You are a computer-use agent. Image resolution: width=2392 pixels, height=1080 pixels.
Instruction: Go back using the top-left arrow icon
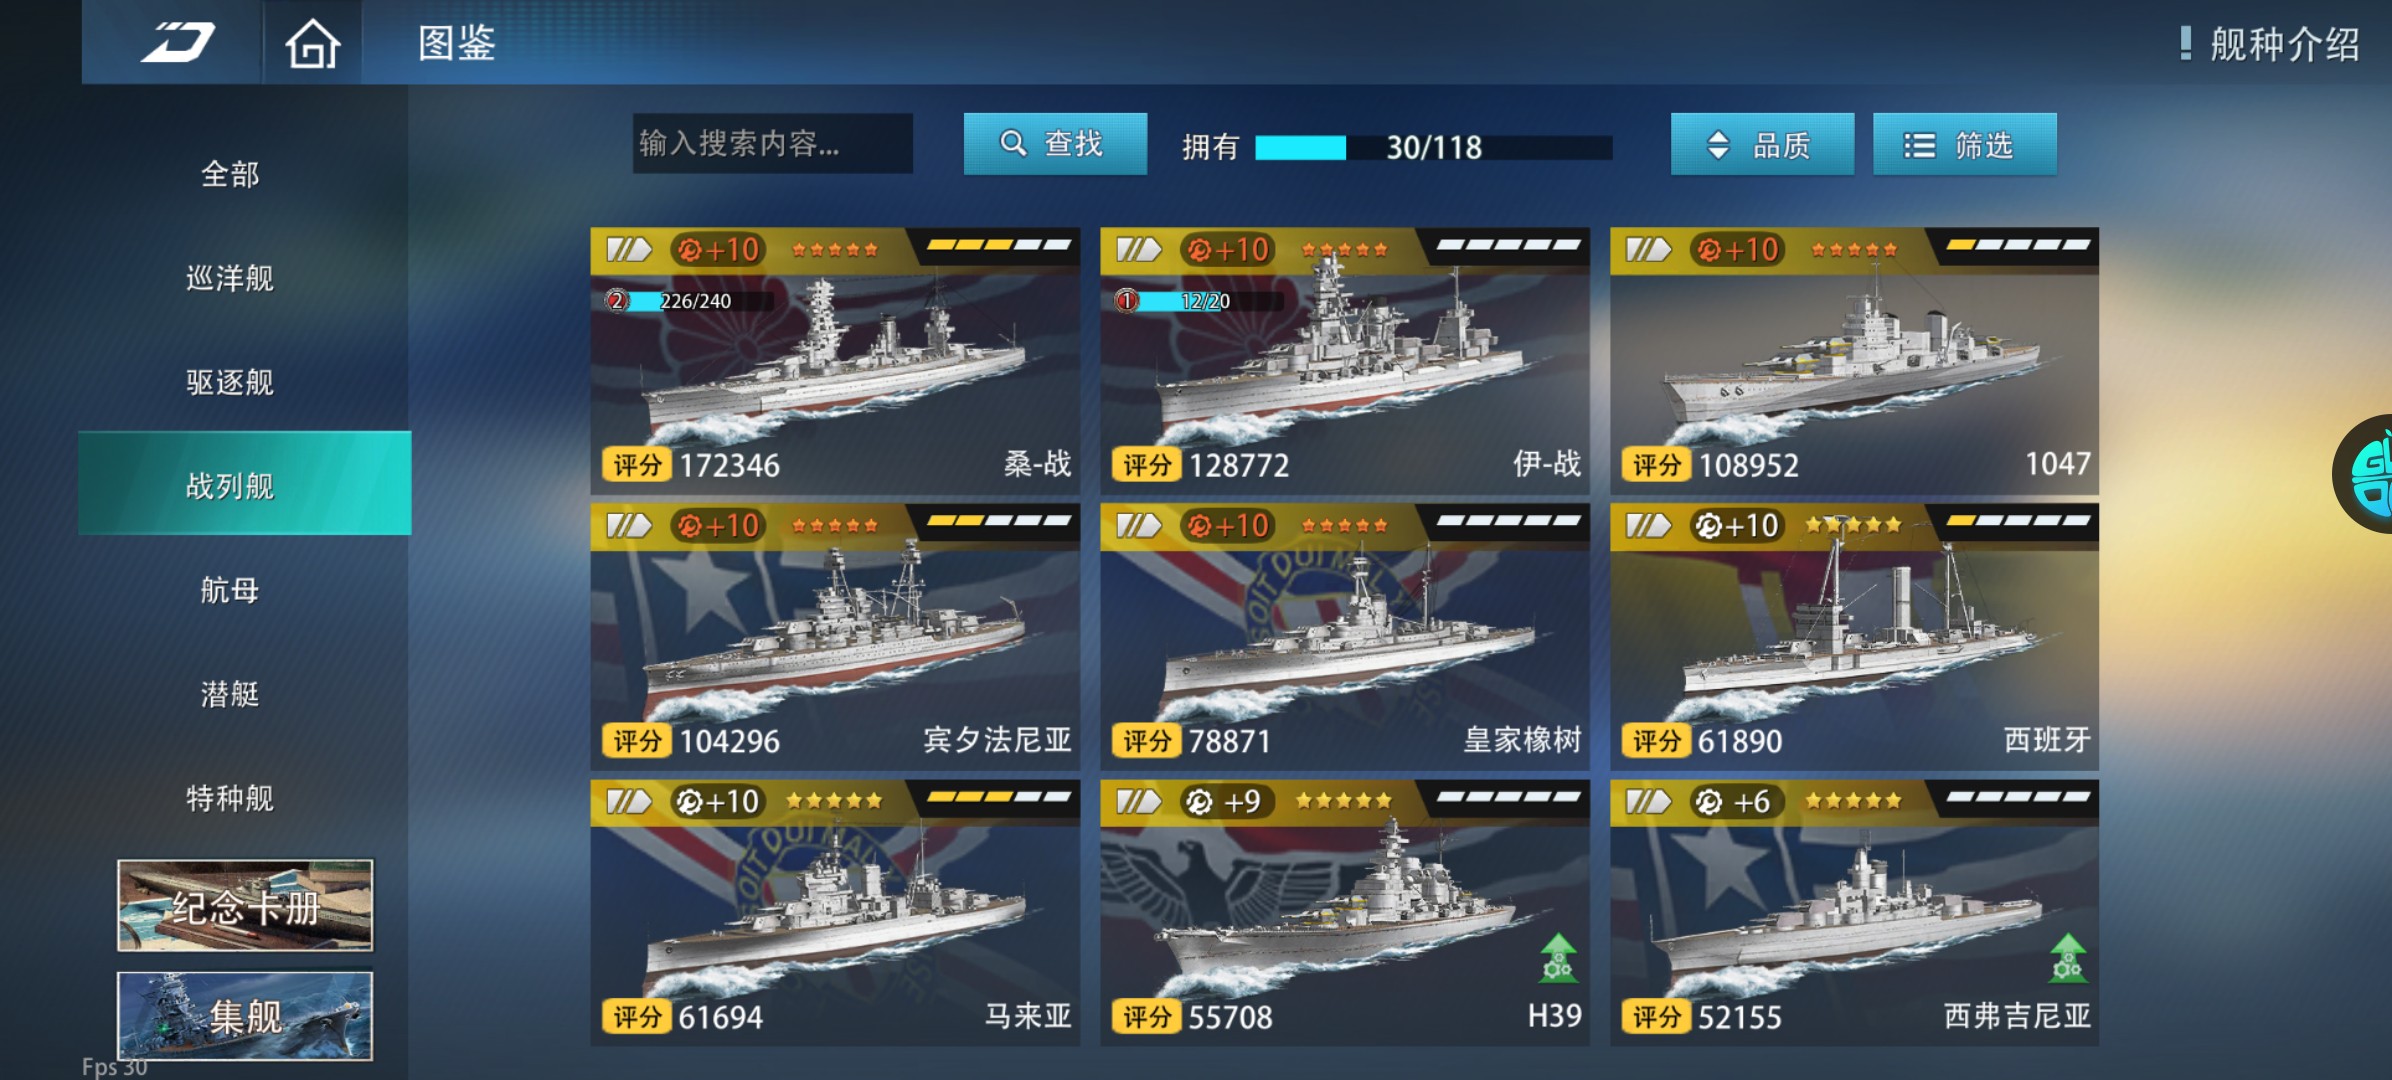pyautogui.click(x=177, y=42)
